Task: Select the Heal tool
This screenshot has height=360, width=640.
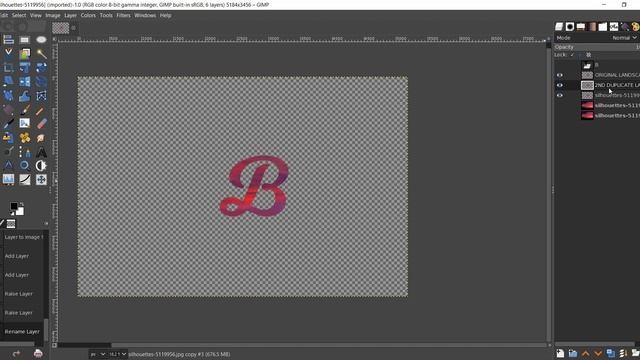Action: (24, 138)
